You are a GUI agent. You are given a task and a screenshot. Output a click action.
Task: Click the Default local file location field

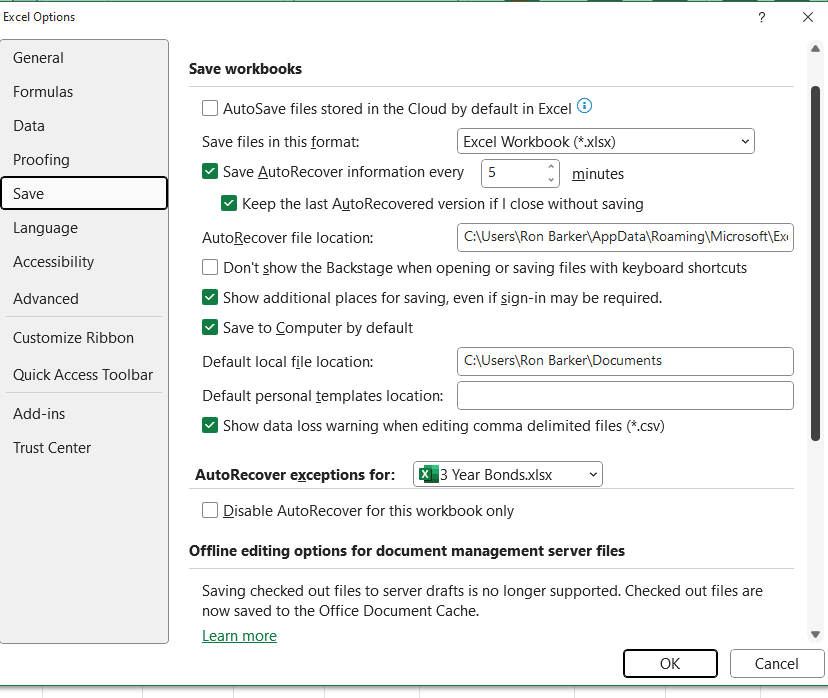click(x=625, y=361)
